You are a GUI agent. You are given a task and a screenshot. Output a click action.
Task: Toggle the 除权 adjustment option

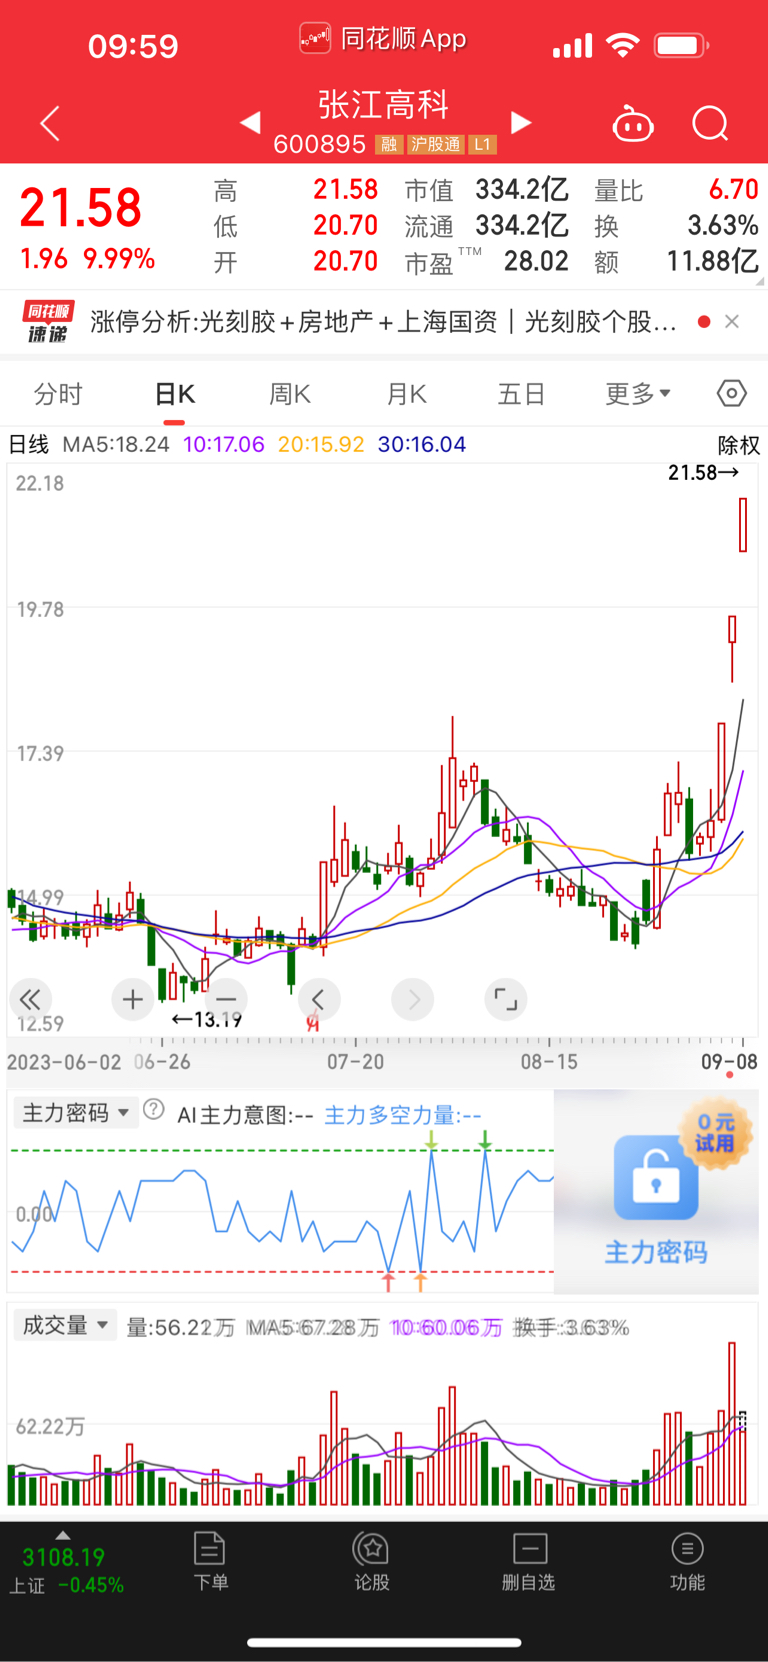(739, 446)
